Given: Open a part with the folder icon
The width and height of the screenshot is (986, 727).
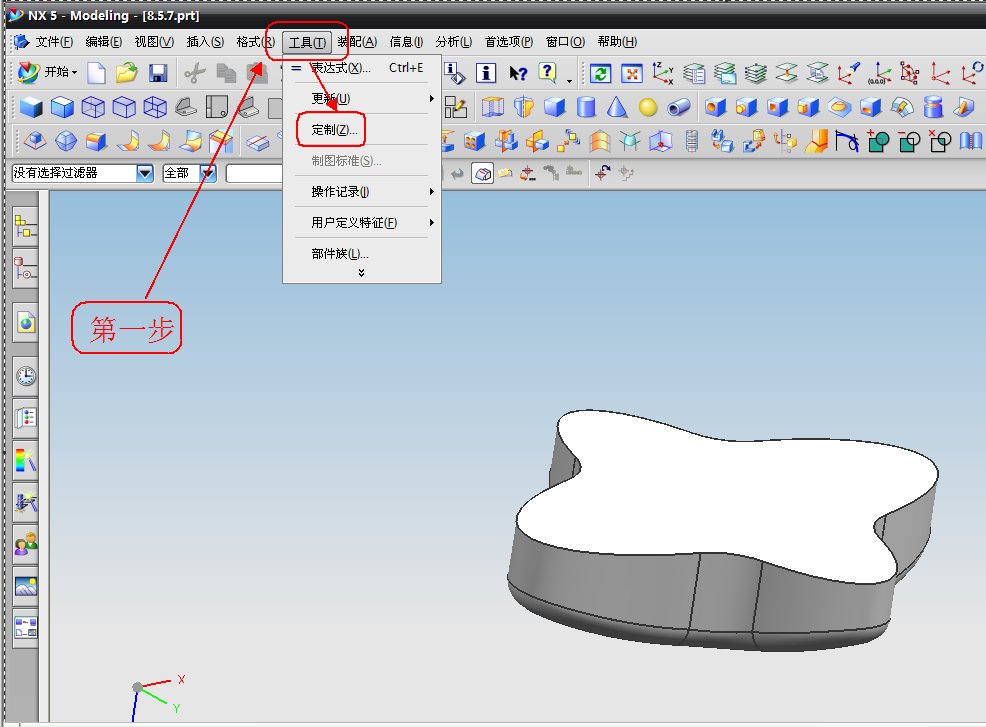Looking at the screenshot, I should (127, 73).
